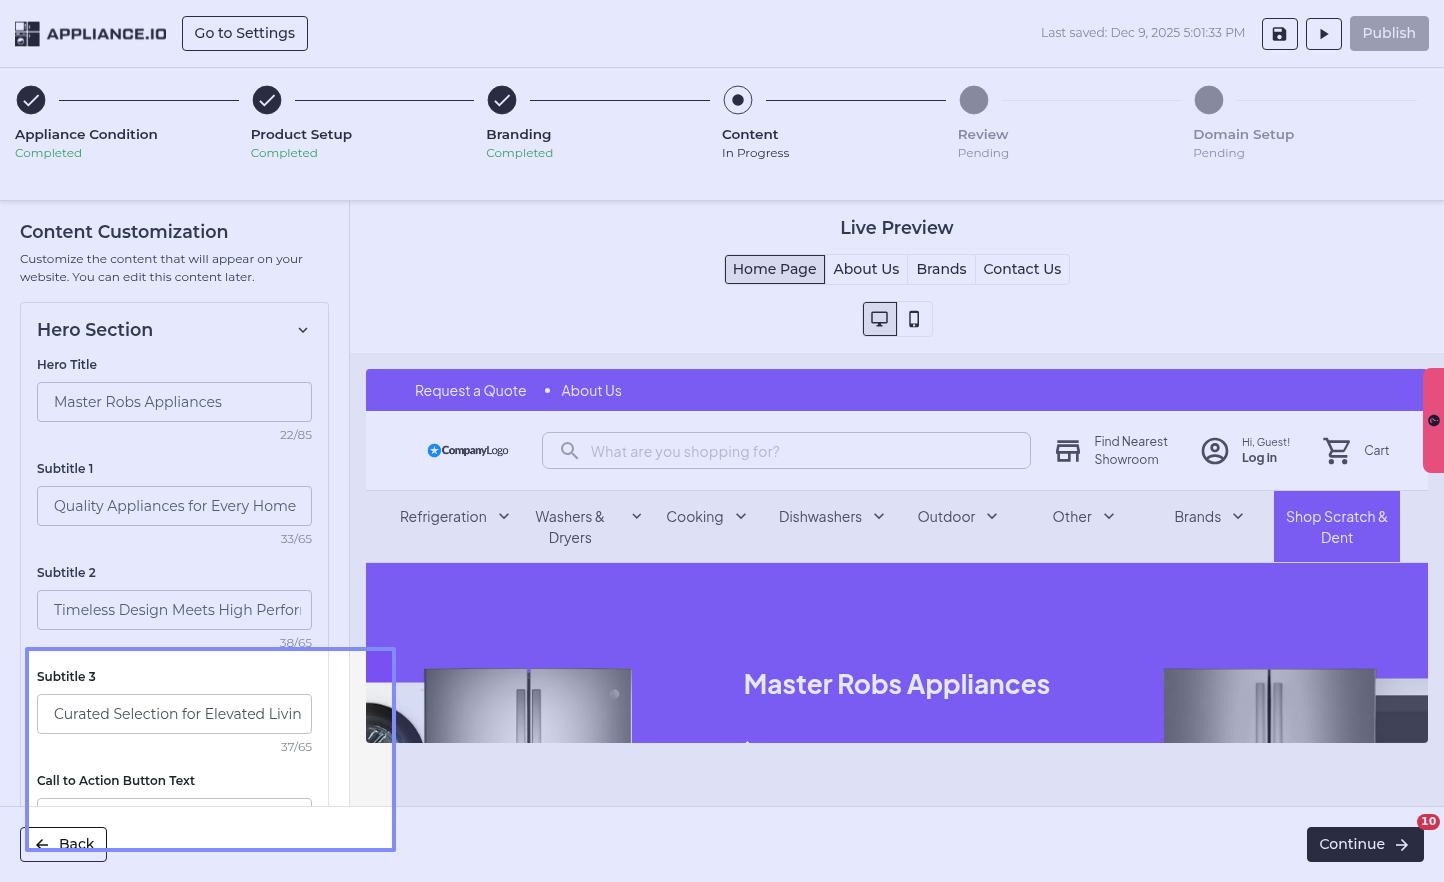1444x882 pixels.
Task: Switch preview to mobile view icon
Action: [x=914, y=319]
